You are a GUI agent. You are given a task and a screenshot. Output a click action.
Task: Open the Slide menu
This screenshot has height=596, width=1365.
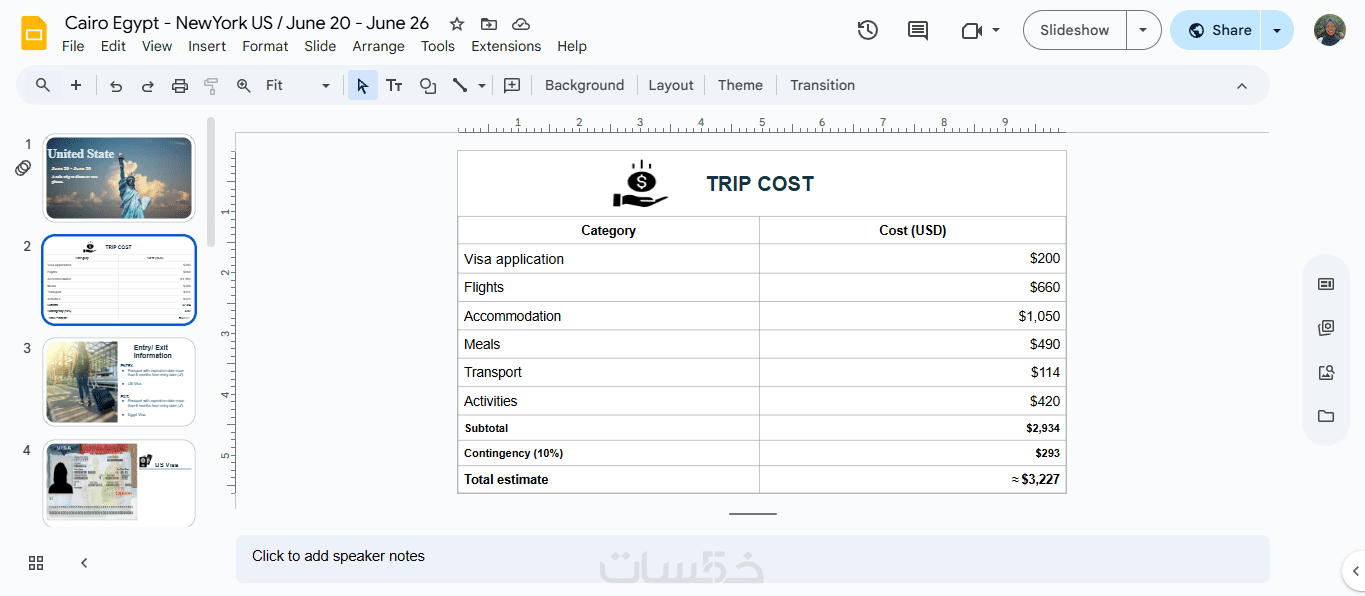[320, 46]
